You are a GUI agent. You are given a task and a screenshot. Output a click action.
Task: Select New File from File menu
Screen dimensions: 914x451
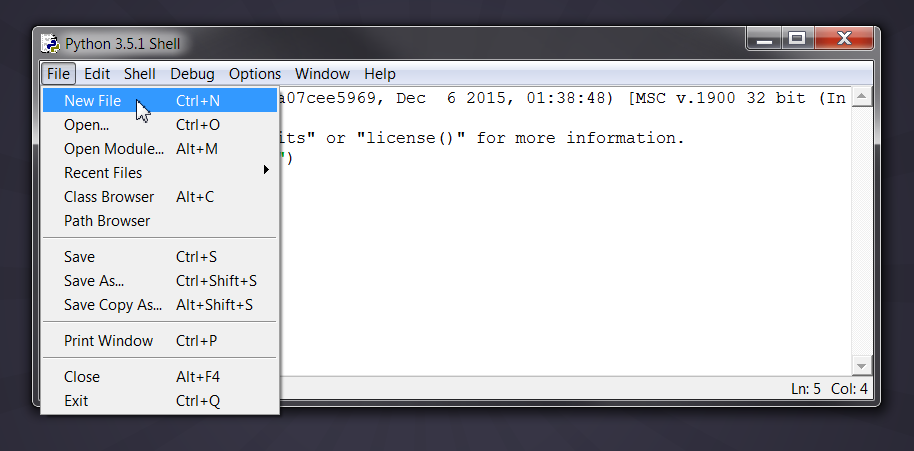pos(160,101)
